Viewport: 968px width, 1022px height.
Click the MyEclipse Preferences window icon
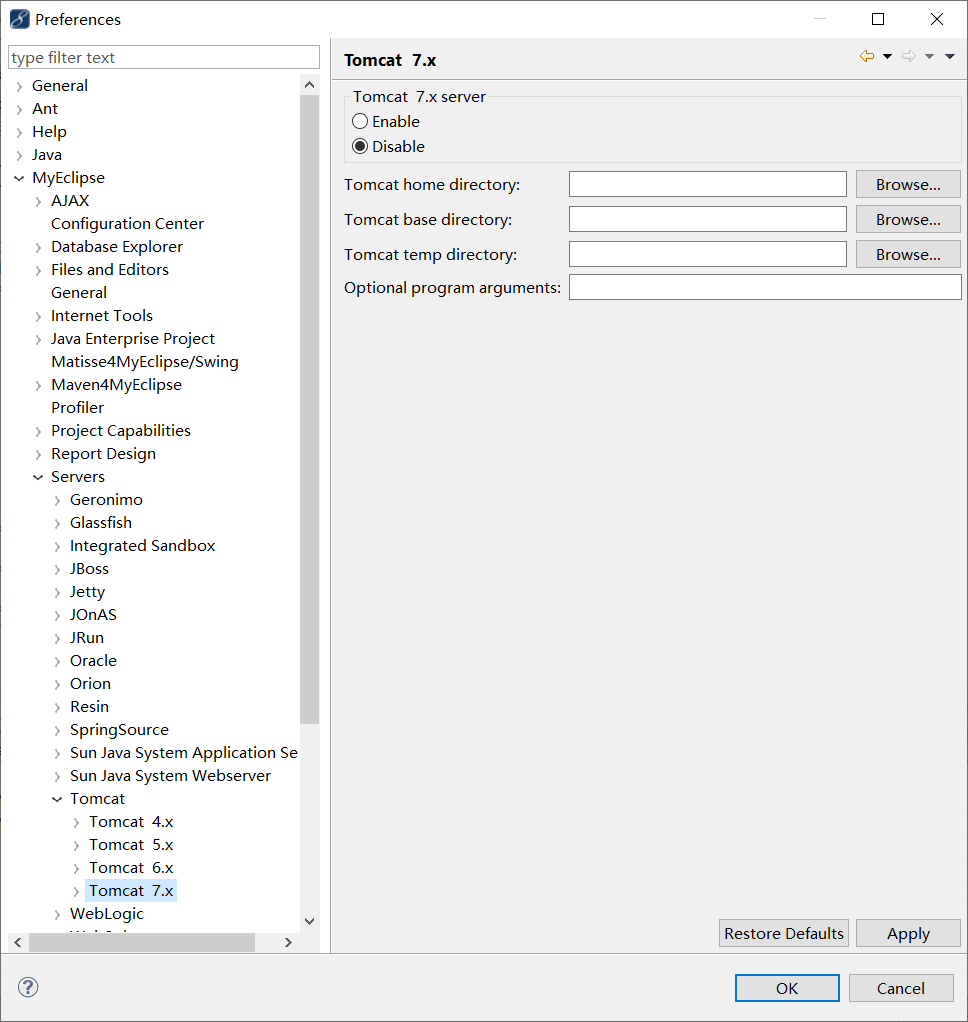tap(20, 20)
